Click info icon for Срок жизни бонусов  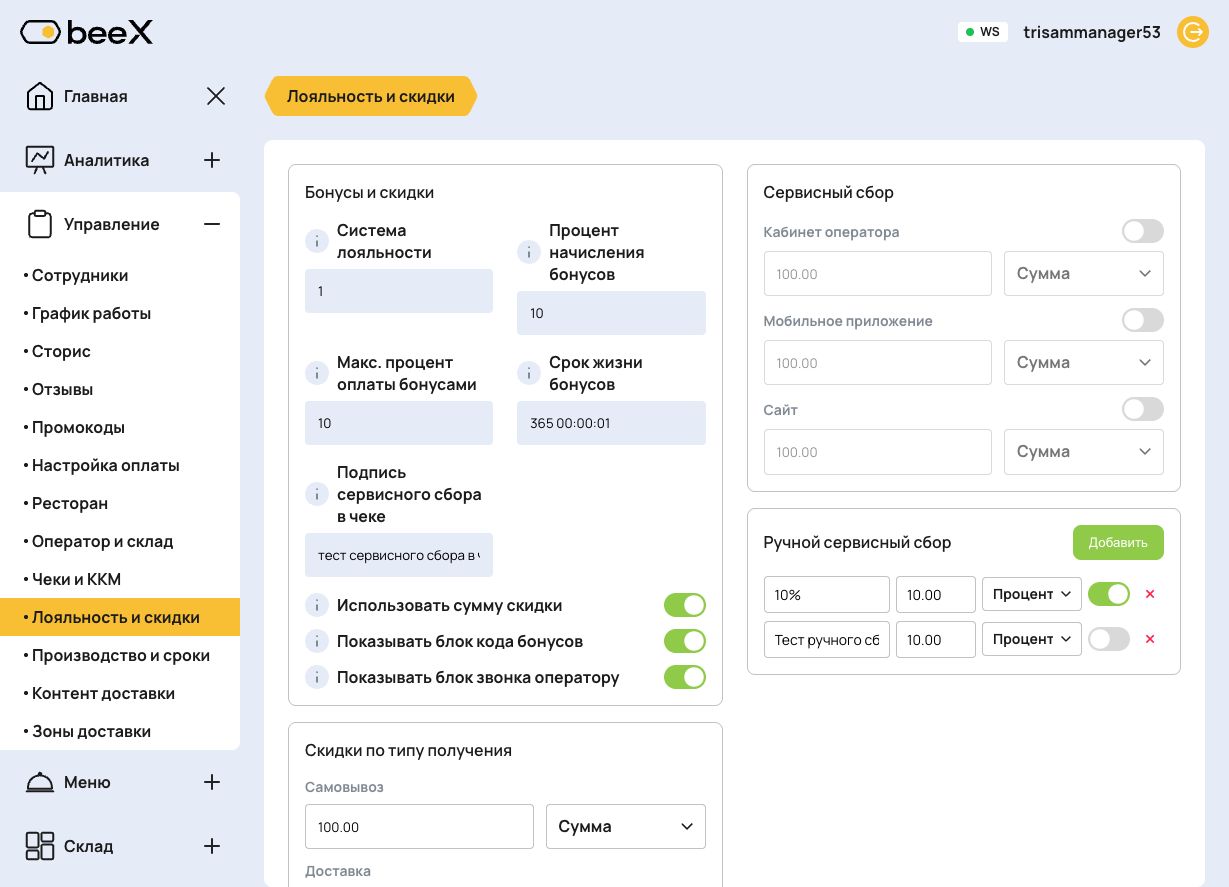point(529,373)
